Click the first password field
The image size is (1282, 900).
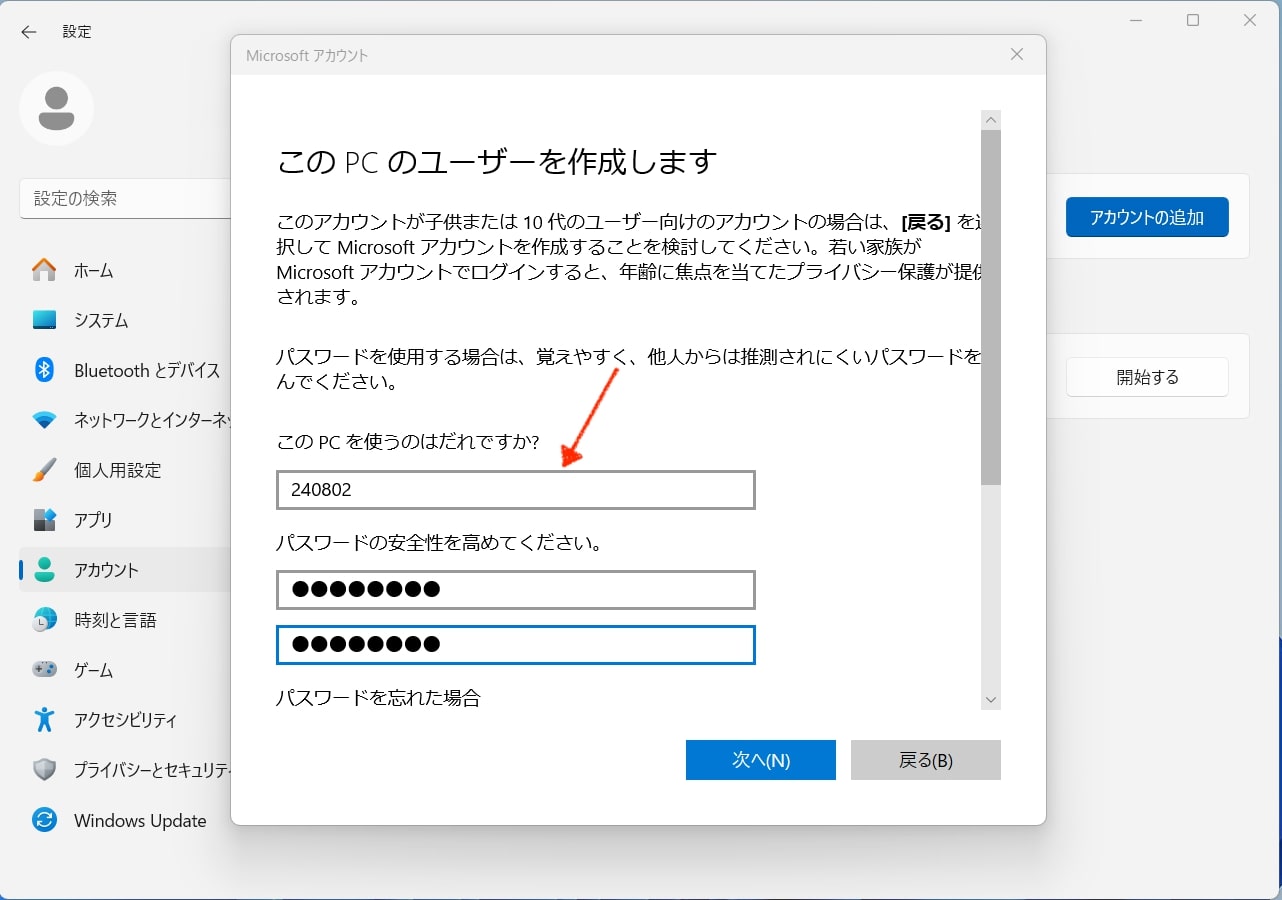(x=516, y=590)
